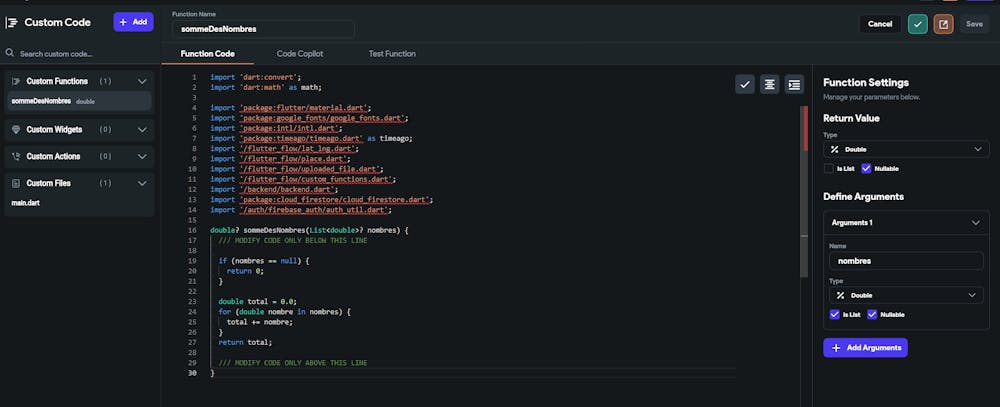
Task: Uncheck Nullable under Return Value
Action: (866, 169)
